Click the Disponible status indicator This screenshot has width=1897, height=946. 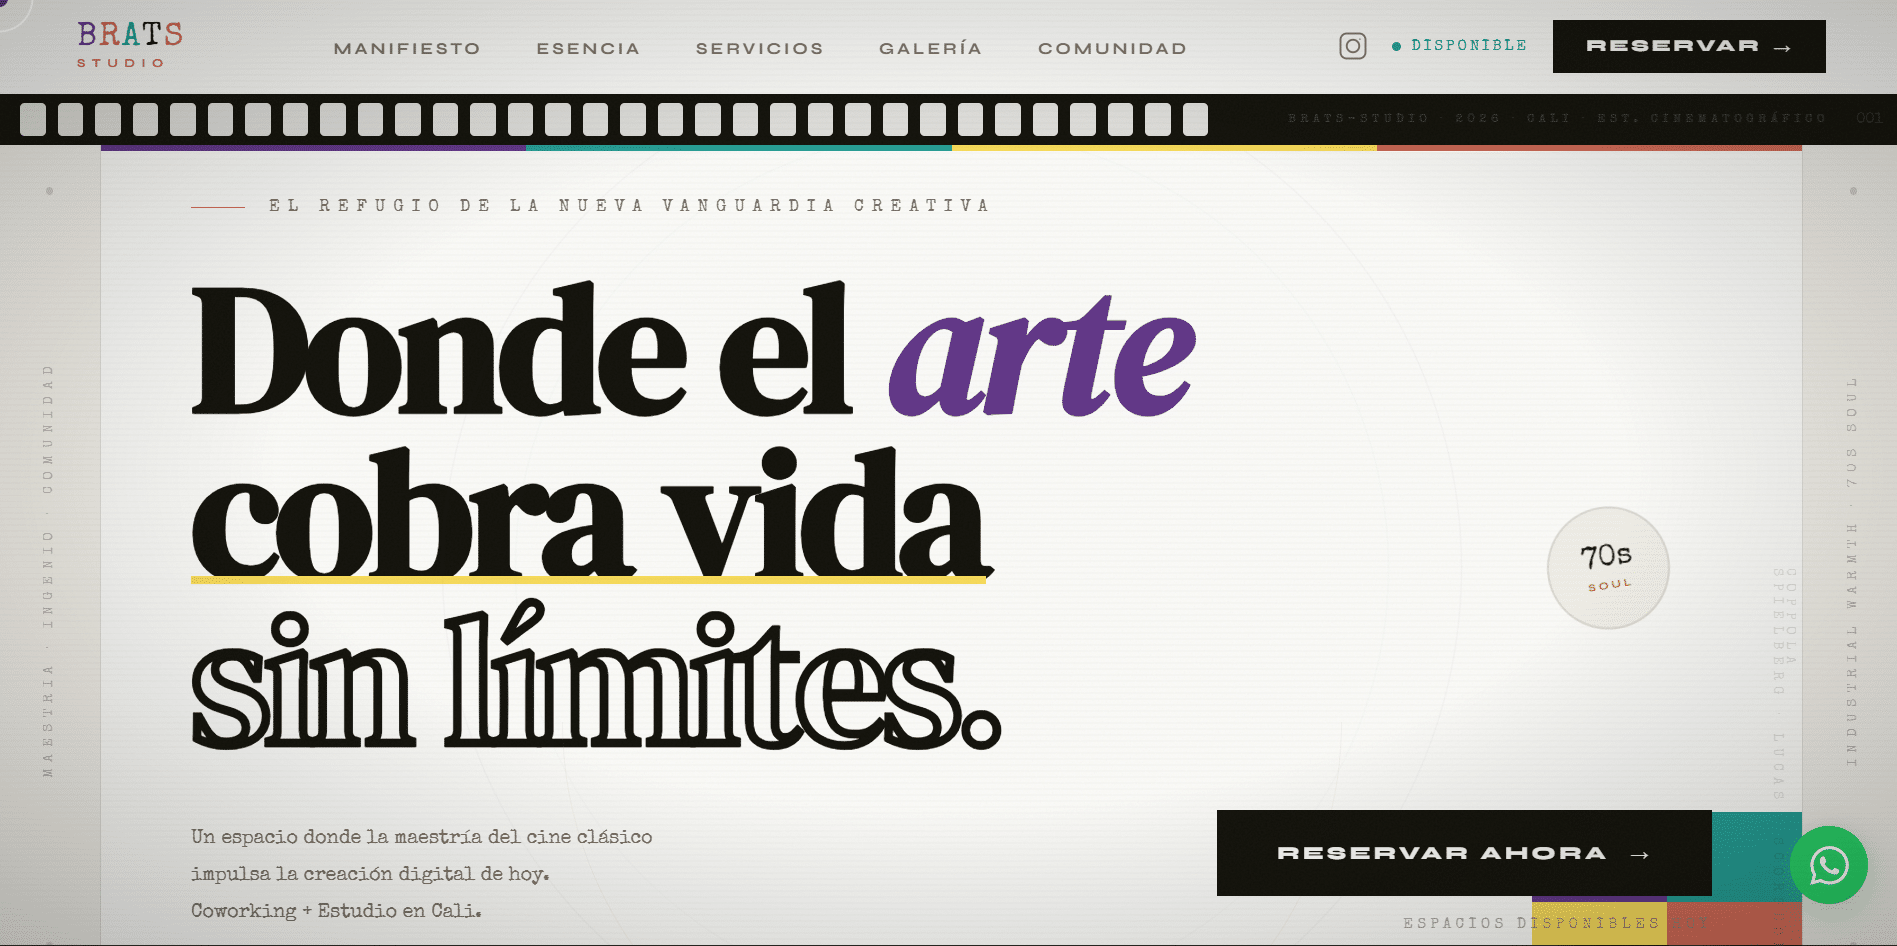1460,45
